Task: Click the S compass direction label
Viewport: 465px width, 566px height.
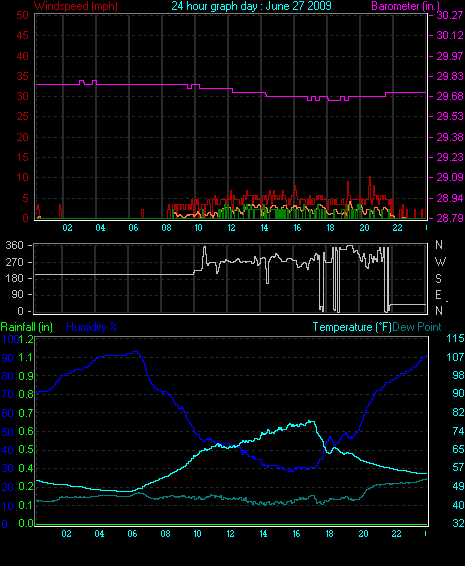Action: pos(438,278)
